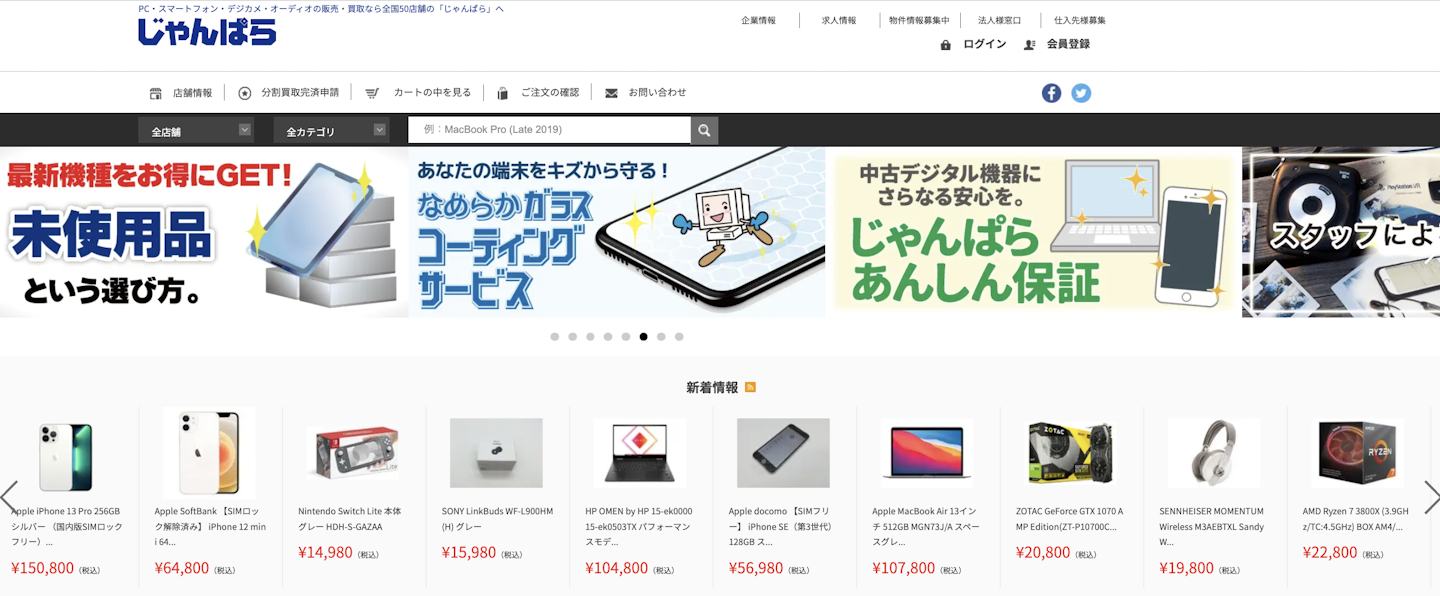Image resolution: width=1440 pixels, height=596 pixels.
Task: Click the lock icon beside ログイン
Action: click(945, 45)
